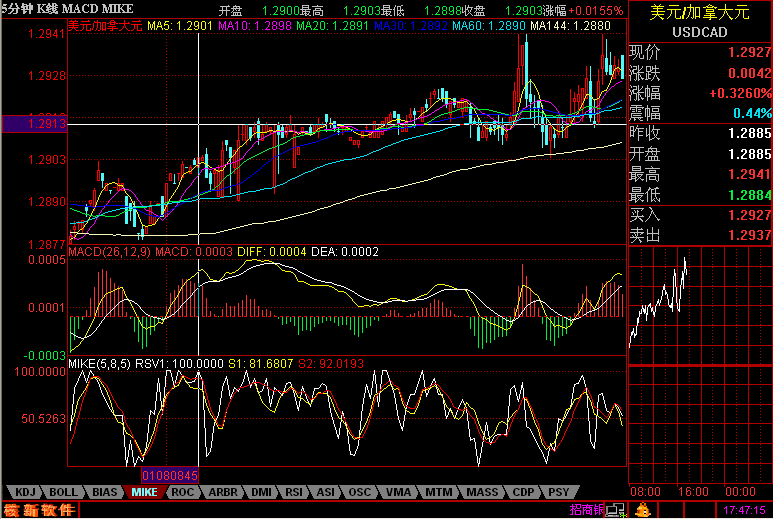
Task: Click the 开盘 1.2885 row in quote panel
Action: tap(700, 154)
